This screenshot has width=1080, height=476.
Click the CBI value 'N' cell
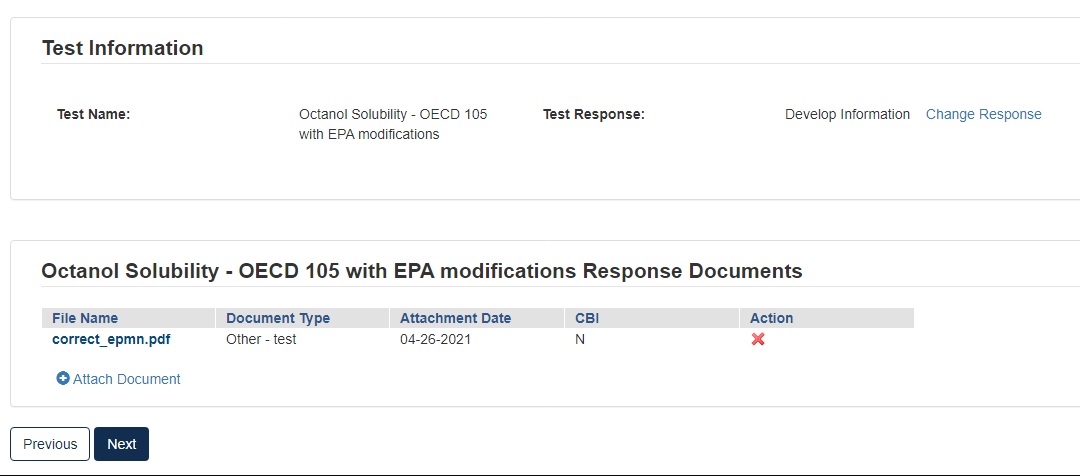(580, 339)
